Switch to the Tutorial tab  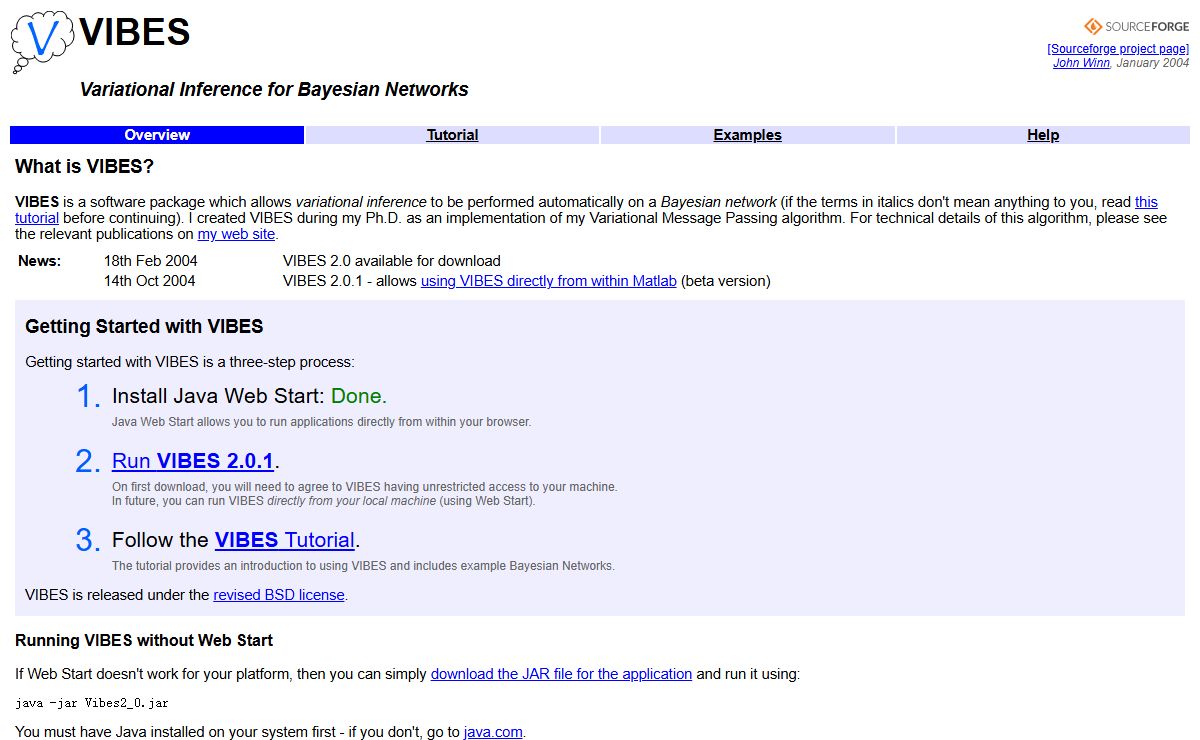tap(452, 135)
